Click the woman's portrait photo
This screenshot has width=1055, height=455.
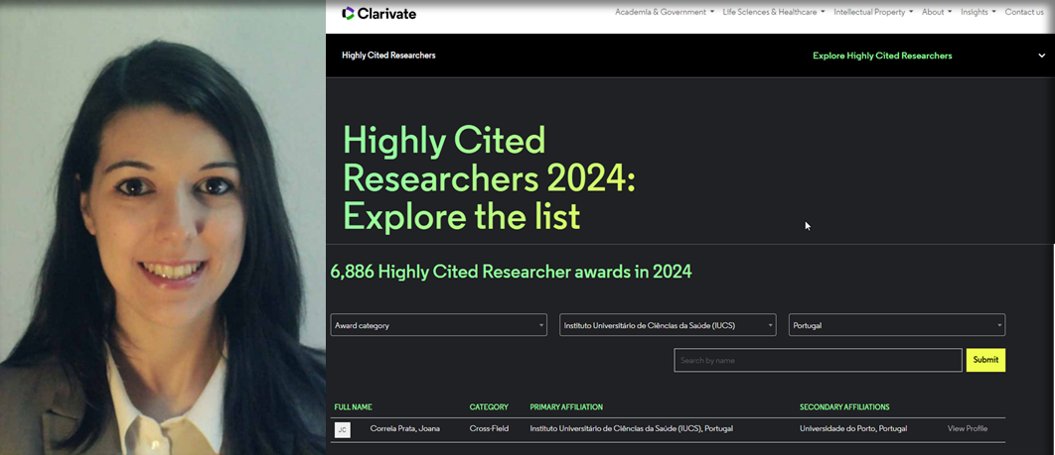[x=163, y=228]
